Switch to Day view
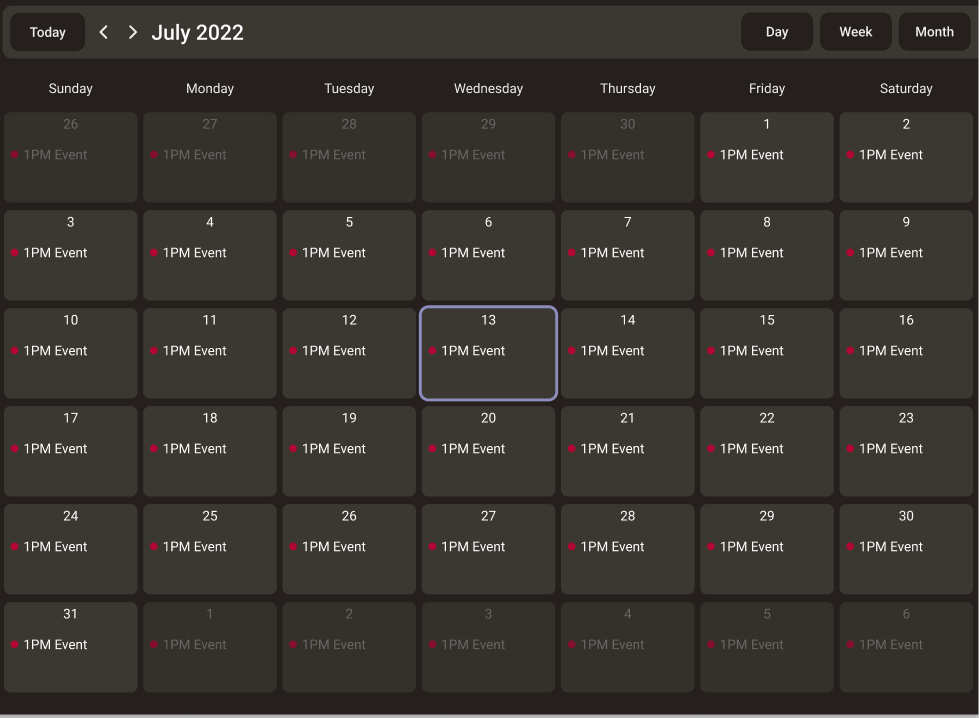Image resolution: width=979 pixels, height=718 pixels. [777, 32]
